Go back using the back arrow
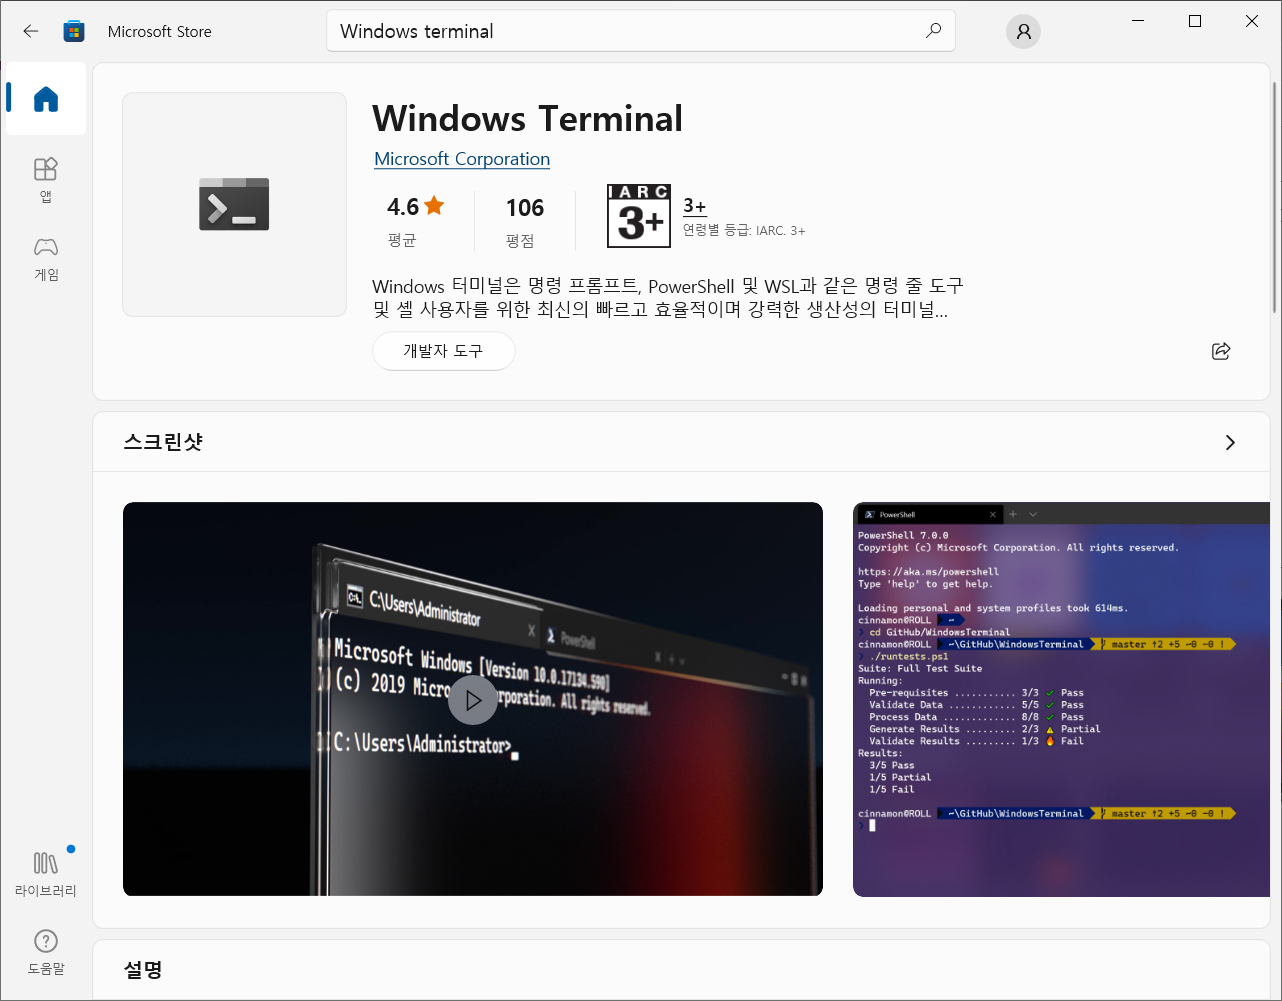This screenshot has width=1282, height=1001. 31,31
